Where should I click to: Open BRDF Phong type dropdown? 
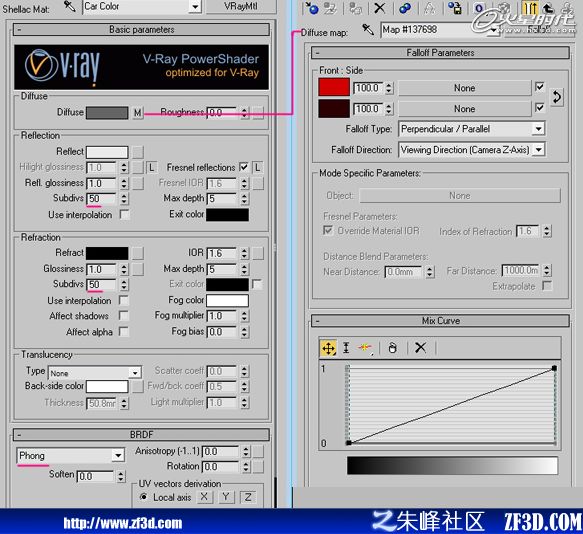tap(118, 456)
